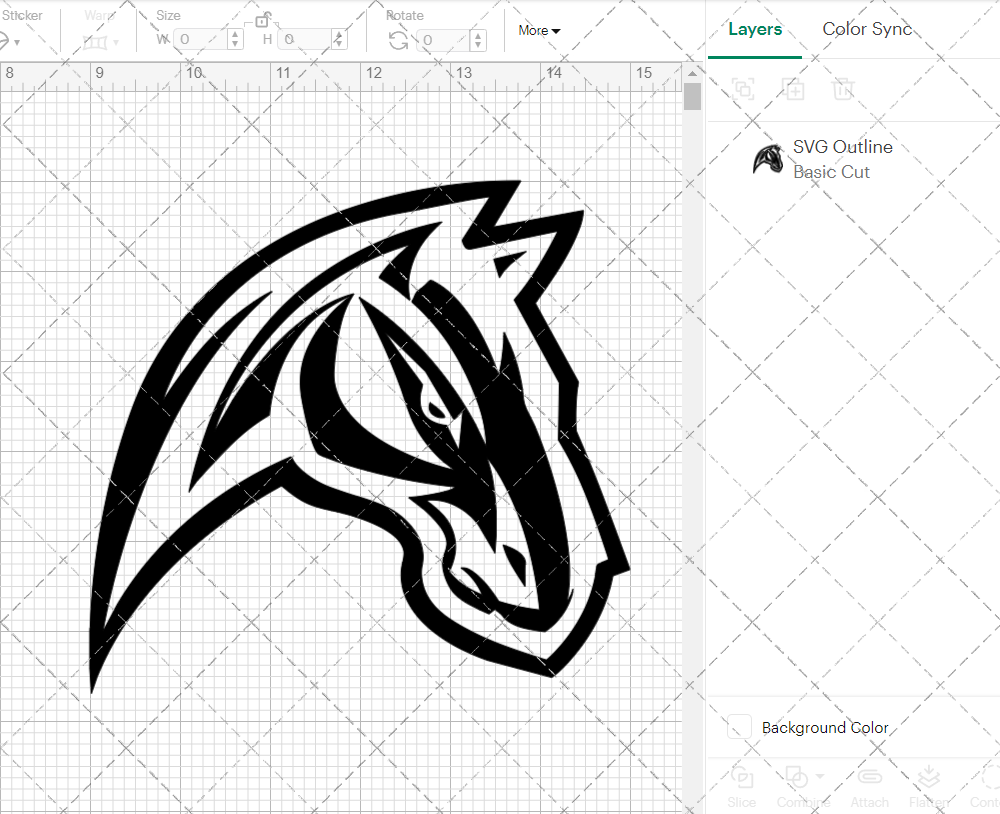Viewport: 1000px width, 814px height.
Task: Click the duplicate layer icon in Layers panel
Action: [794, 90]
